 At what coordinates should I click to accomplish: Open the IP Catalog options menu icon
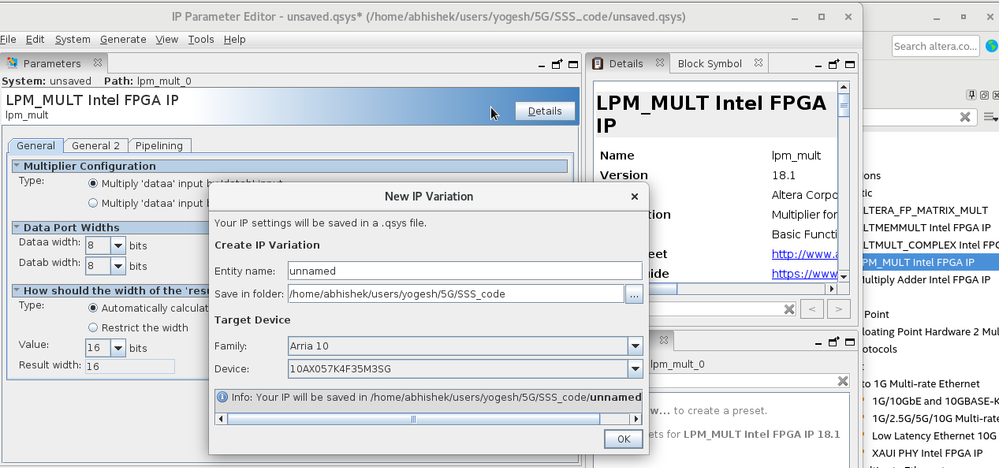point(991,117)
